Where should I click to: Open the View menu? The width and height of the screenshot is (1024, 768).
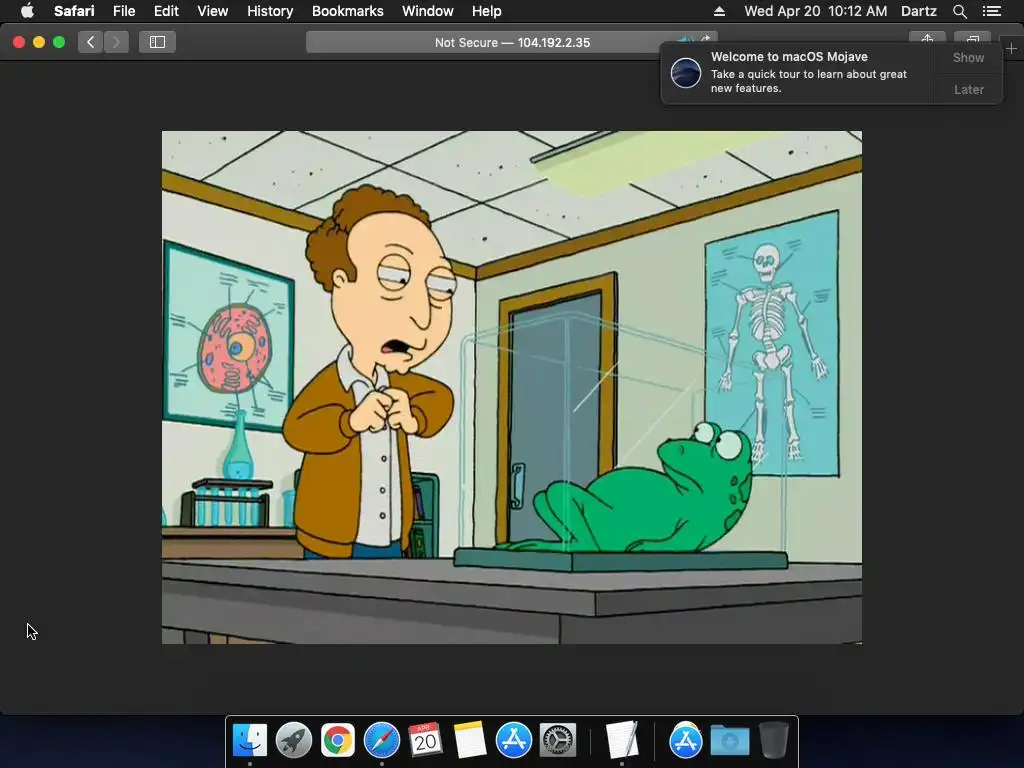pos(212,11)
